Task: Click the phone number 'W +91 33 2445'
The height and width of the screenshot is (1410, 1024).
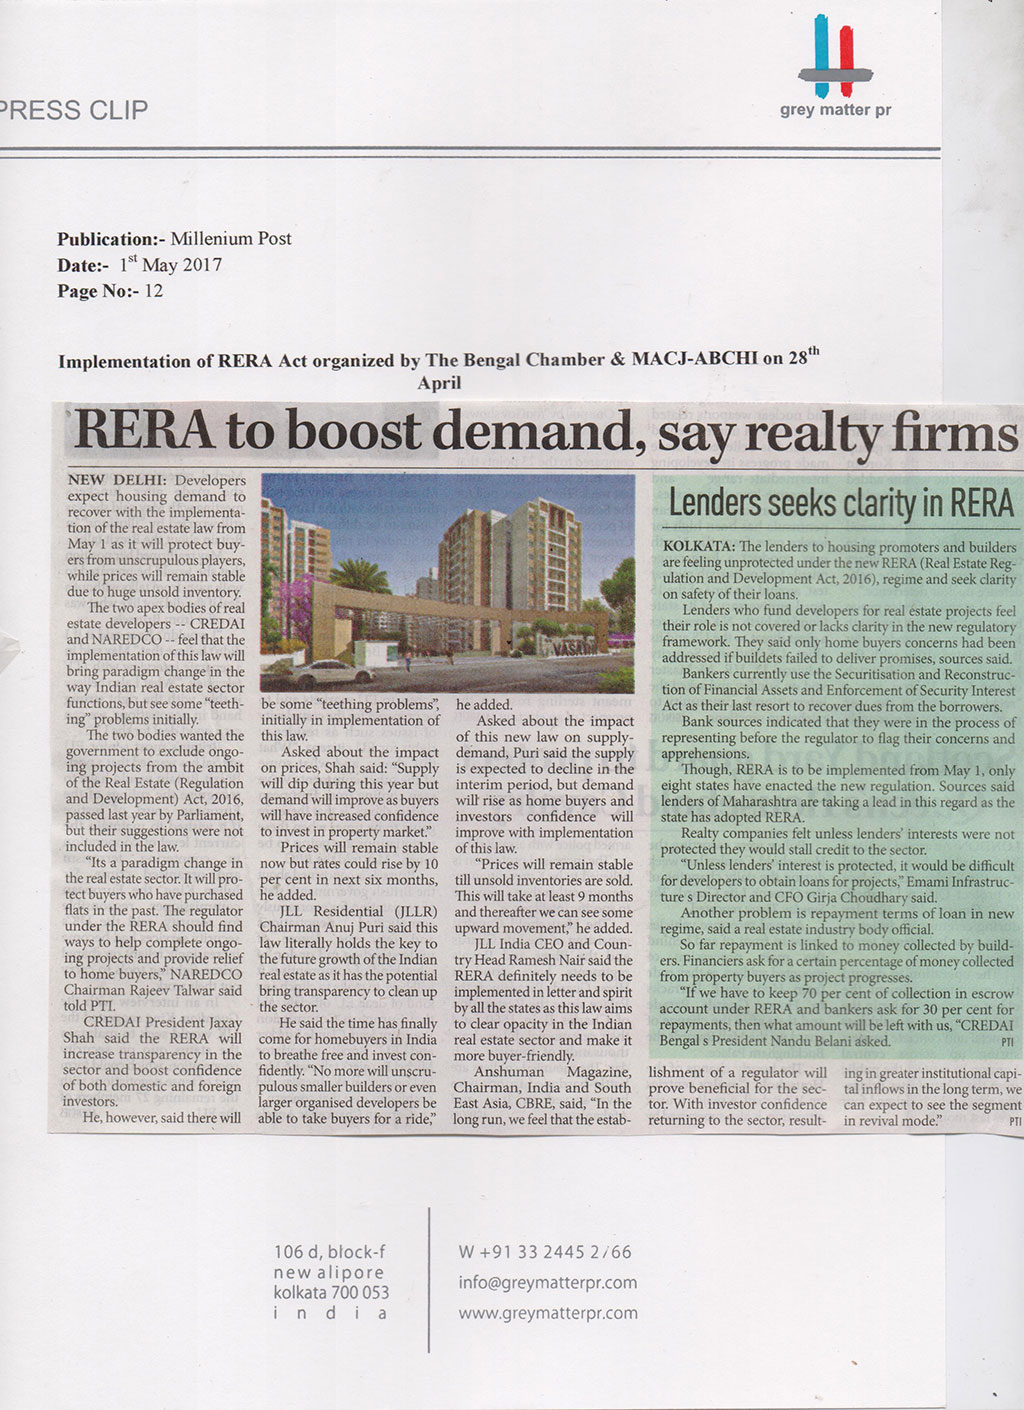Action: [x=546, y=1252]
